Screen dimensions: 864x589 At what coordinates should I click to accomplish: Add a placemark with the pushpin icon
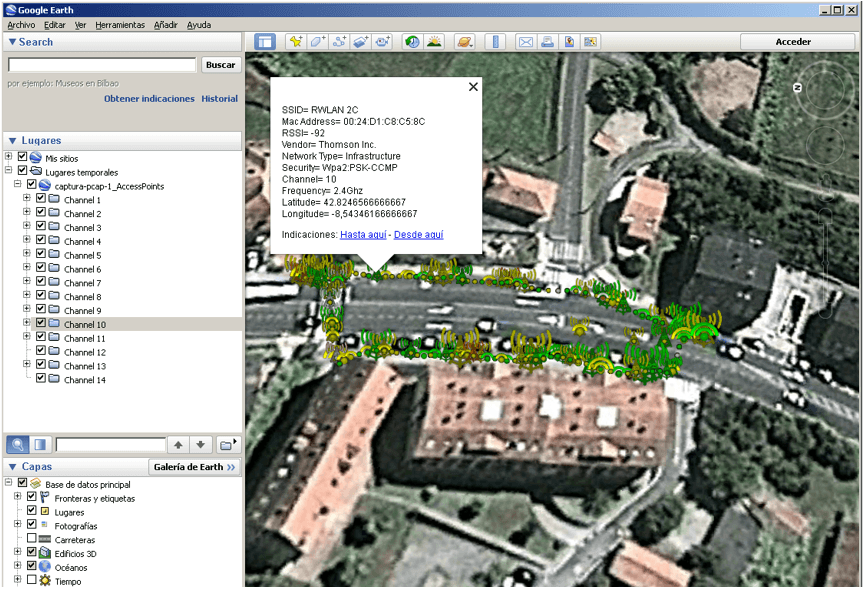point(296,42)
